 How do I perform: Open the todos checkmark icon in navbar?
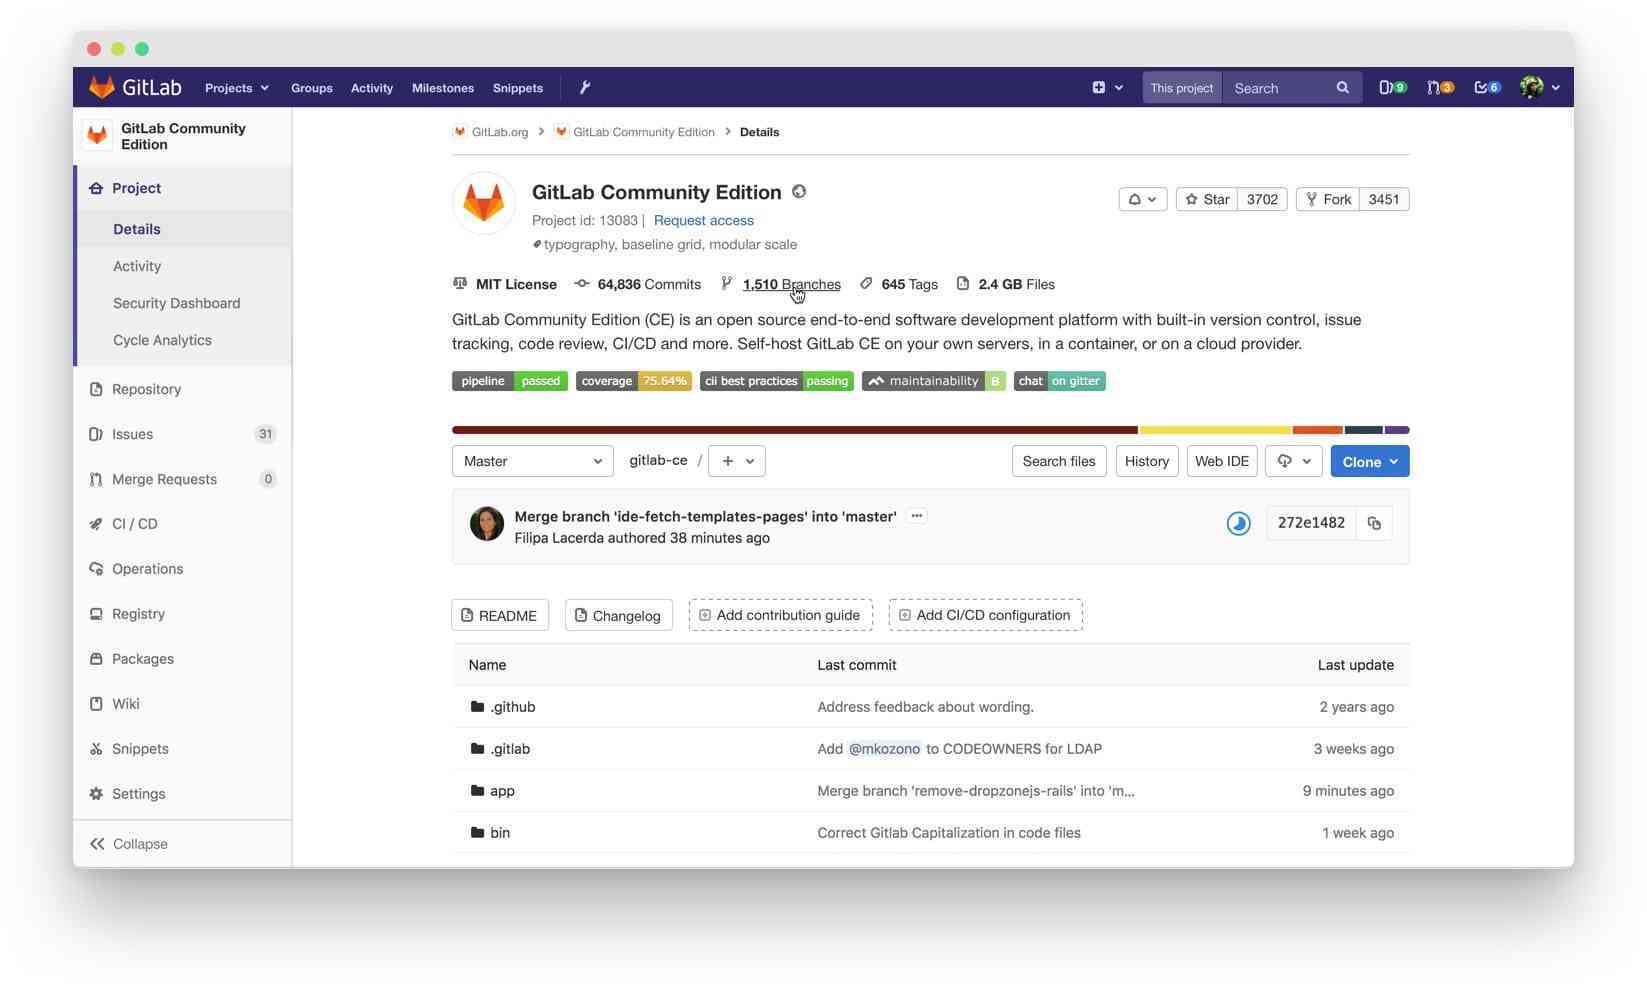pos(1486,88)
